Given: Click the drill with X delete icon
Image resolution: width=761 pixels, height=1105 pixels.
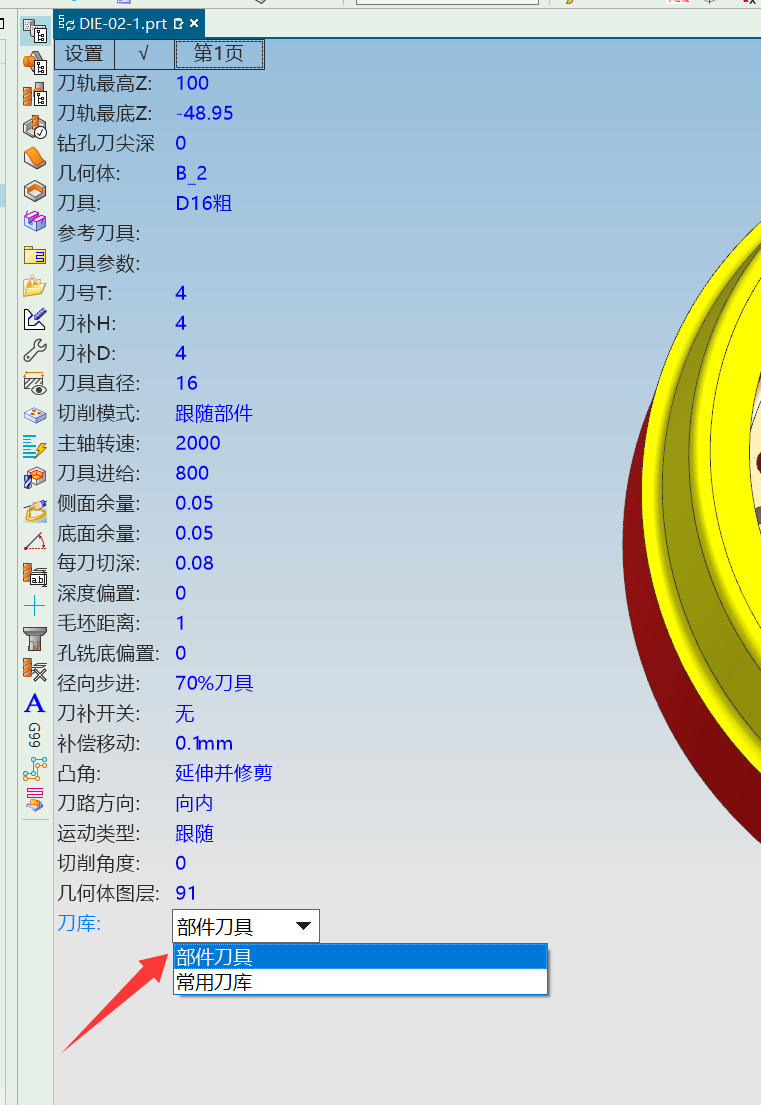Looking at the screenshot, I should [35, 670].
